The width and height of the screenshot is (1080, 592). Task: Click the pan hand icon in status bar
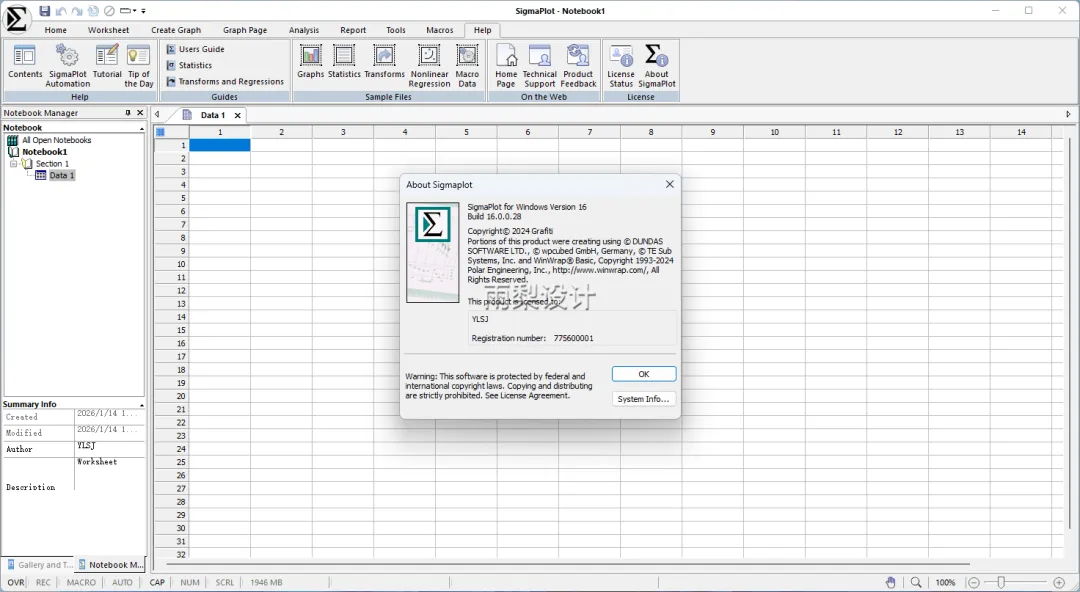point(891,582)
